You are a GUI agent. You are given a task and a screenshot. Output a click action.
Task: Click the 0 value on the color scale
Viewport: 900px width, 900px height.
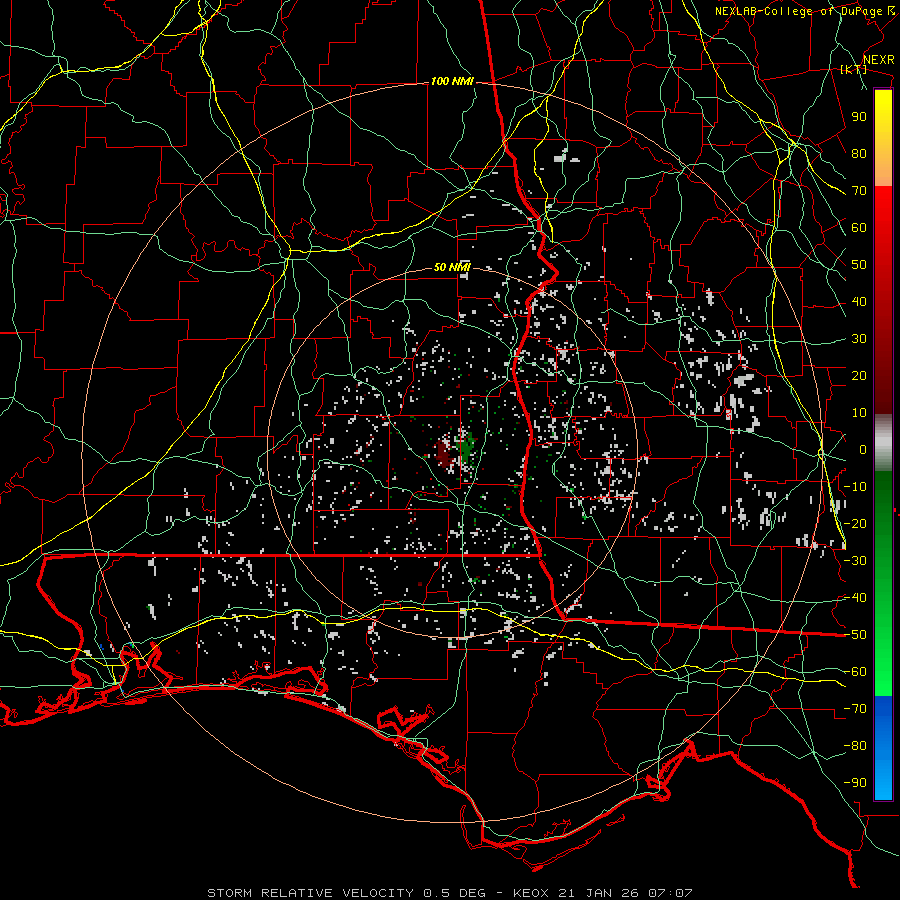(863, 450)
